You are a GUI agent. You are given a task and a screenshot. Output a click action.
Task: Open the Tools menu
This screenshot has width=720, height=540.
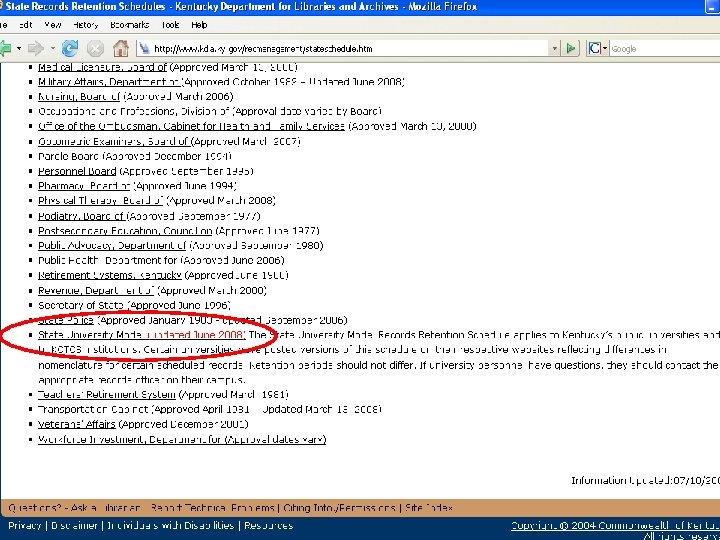click(x=170, y=25)
